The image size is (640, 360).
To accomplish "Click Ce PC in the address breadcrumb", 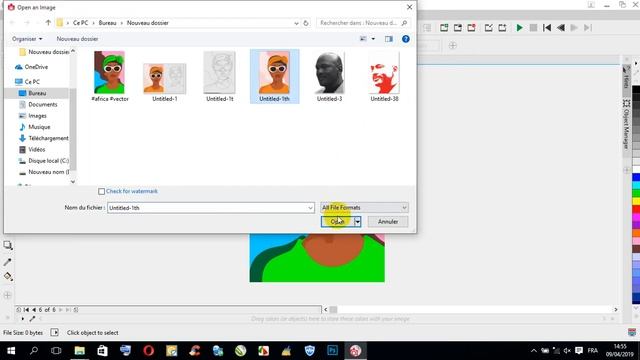I will click(x=80, y=23).
